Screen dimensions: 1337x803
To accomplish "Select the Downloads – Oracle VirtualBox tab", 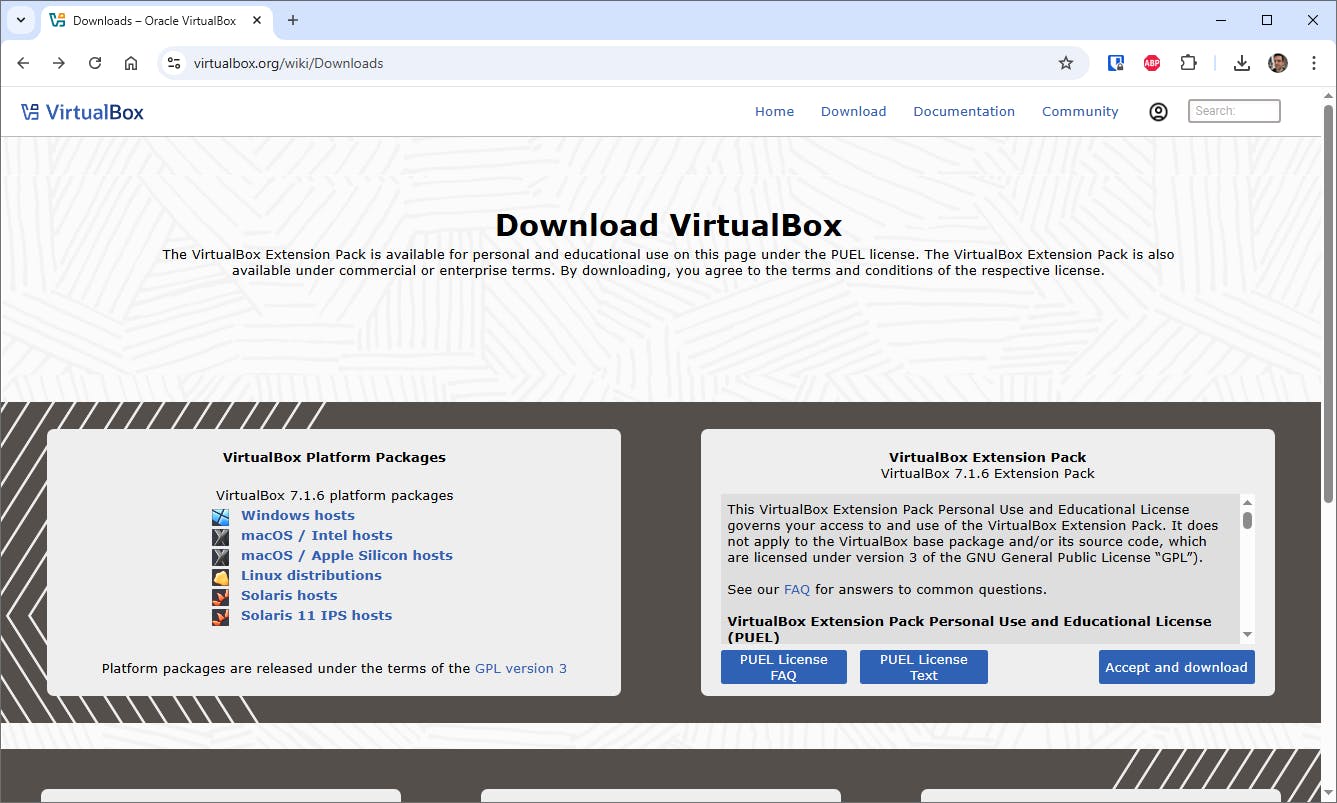I will (x=155, y=20).
